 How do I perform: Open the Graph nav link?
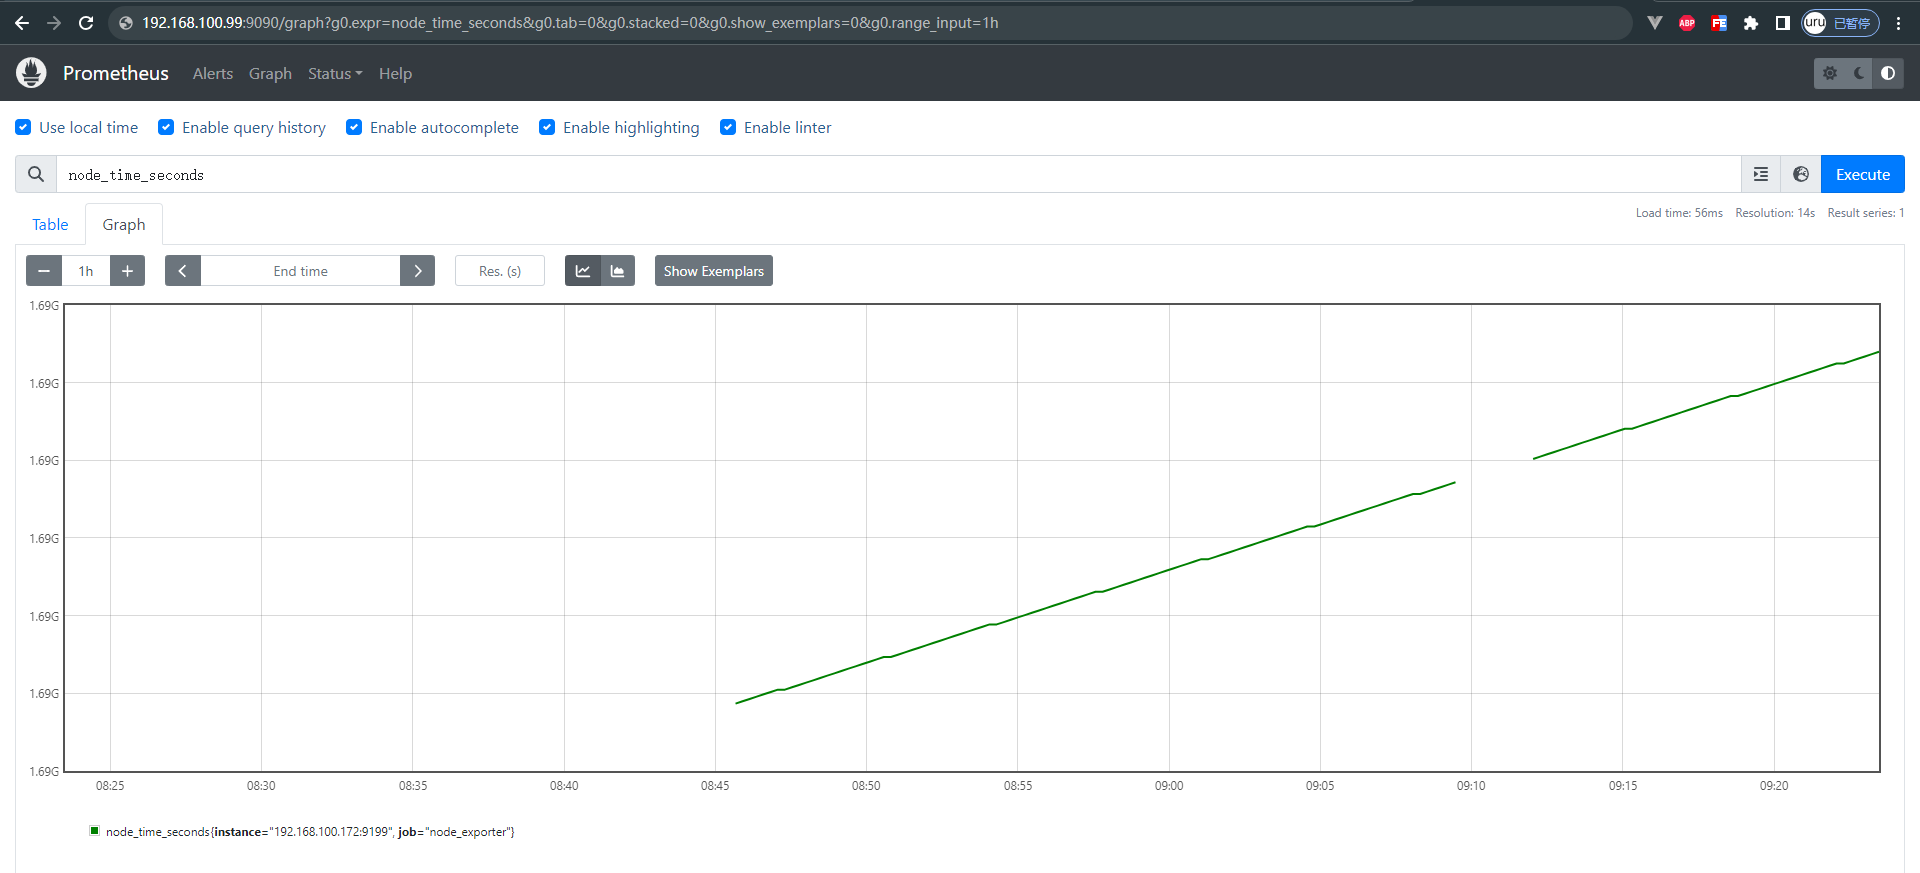pos(270,73)
